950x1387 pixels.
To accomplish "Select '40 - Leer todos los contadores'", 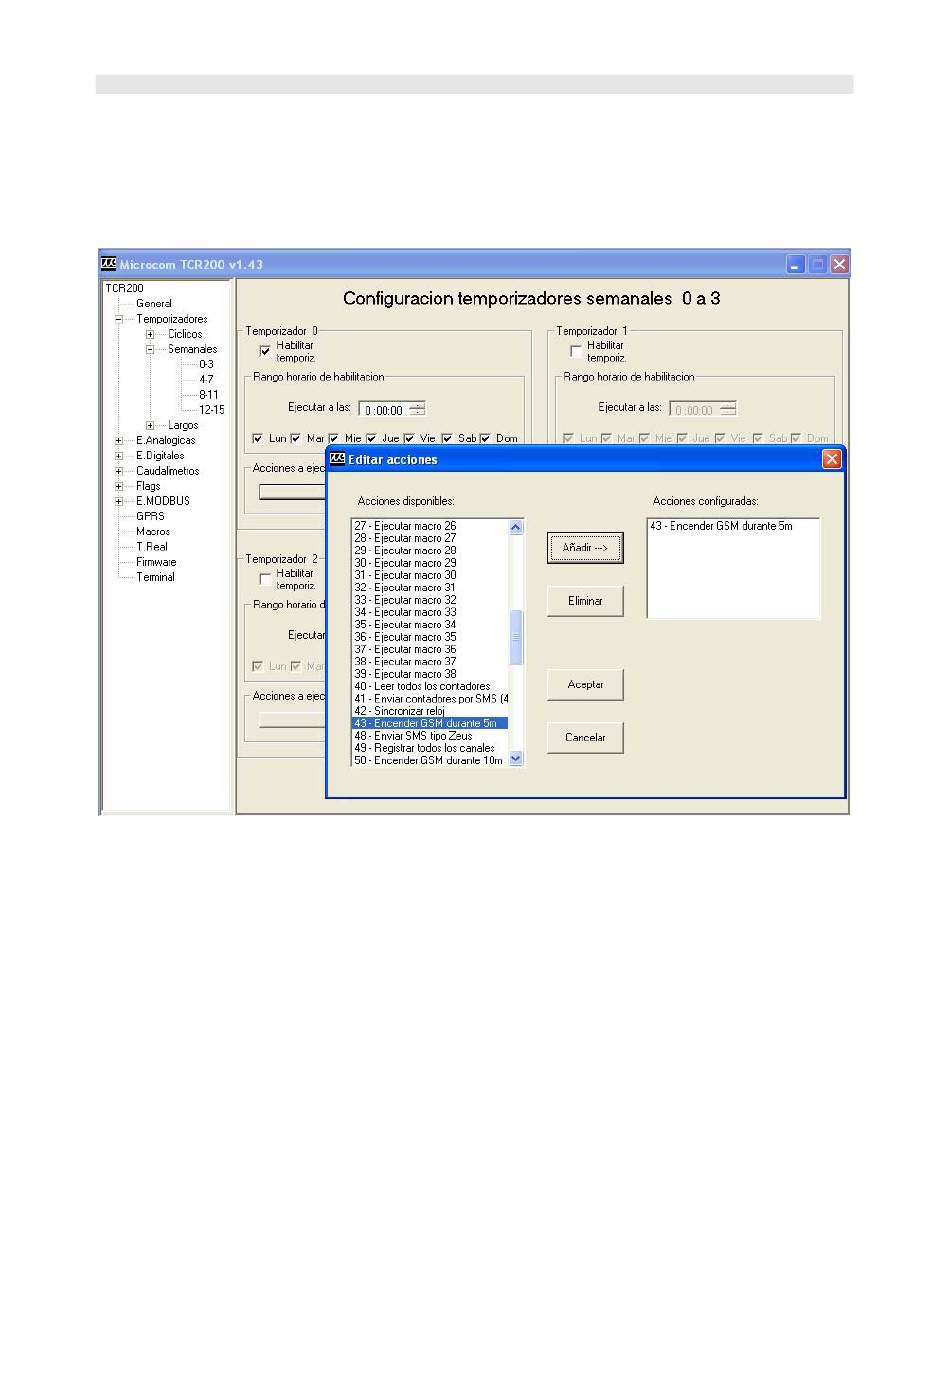I will [422, 686].
